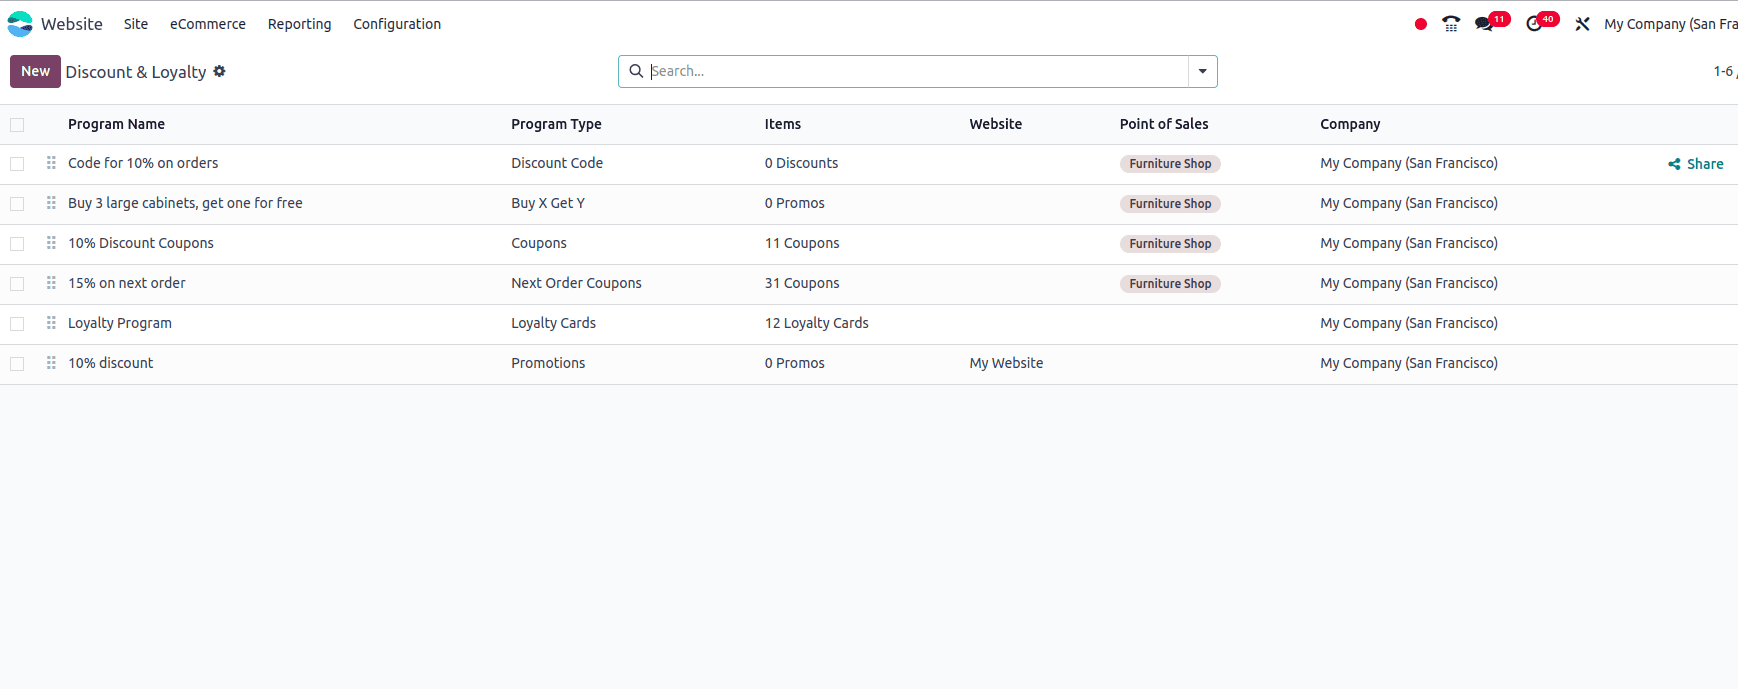The image size is (1738, 689).
Task: Open the eCommerce menu
Action: pos(208,24)
